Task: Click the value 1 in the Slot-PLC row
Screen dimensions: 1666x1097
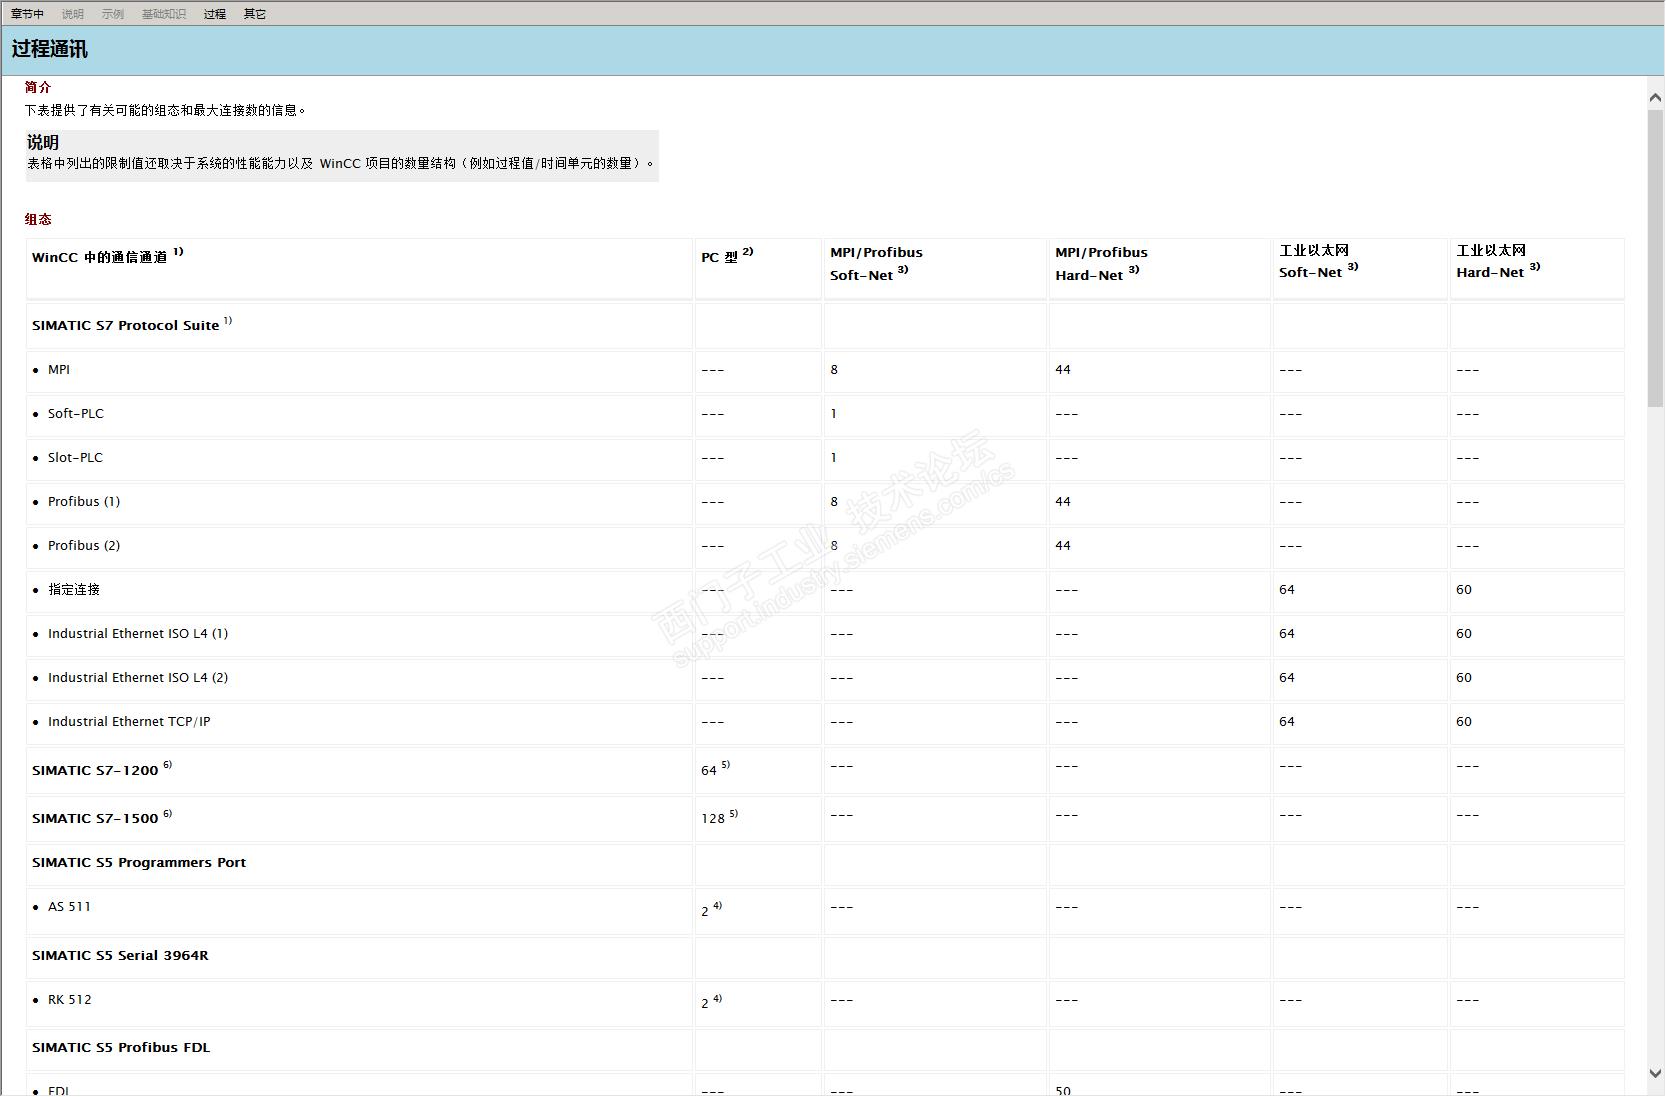Action: (834, 458)
